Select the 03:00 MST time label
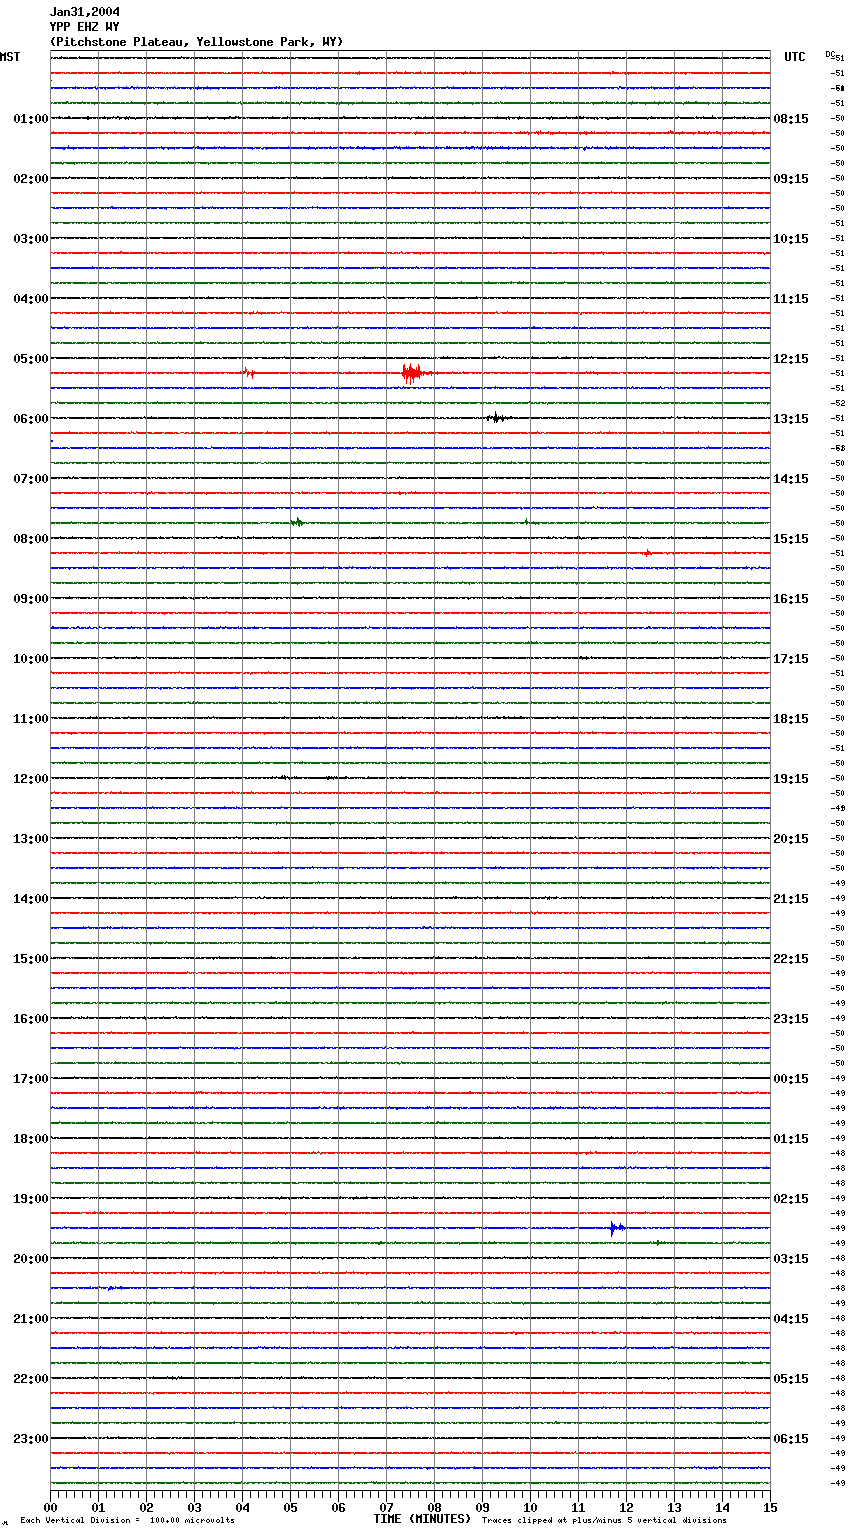This screenshot has height=1534, width=850. click(x=31, y=239)
